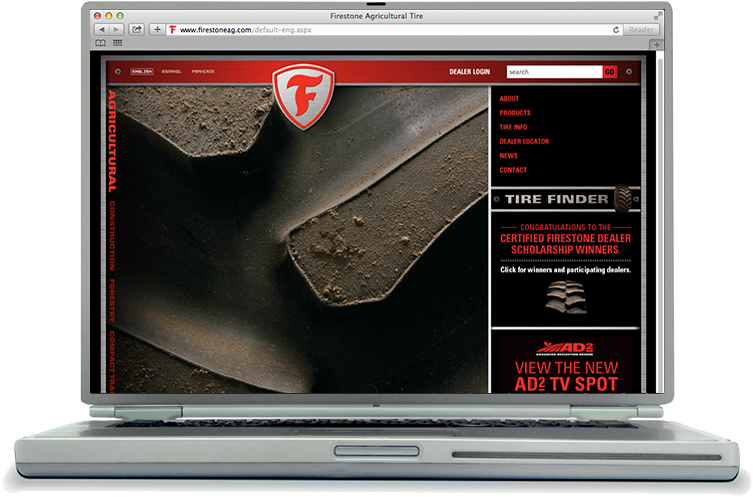The height and width of the screenshot is (497, 753).
Task: Switch site language to Español
Action: pyautogui.click(x=171, y=72)
